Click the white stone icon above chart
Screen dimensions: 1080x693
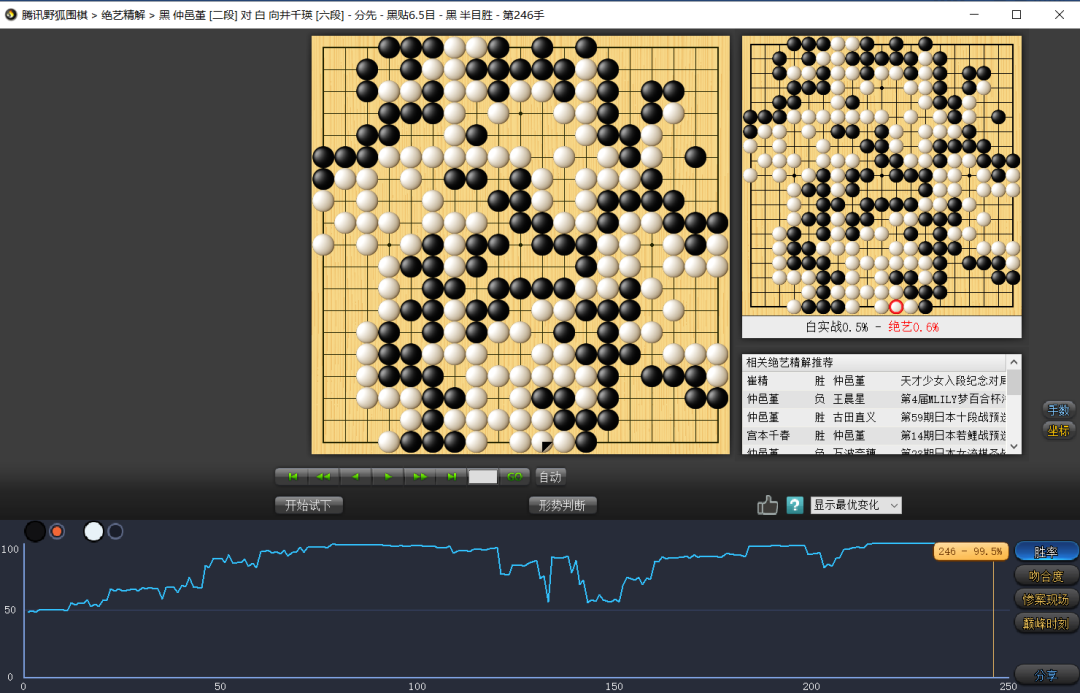coord(94,531)
